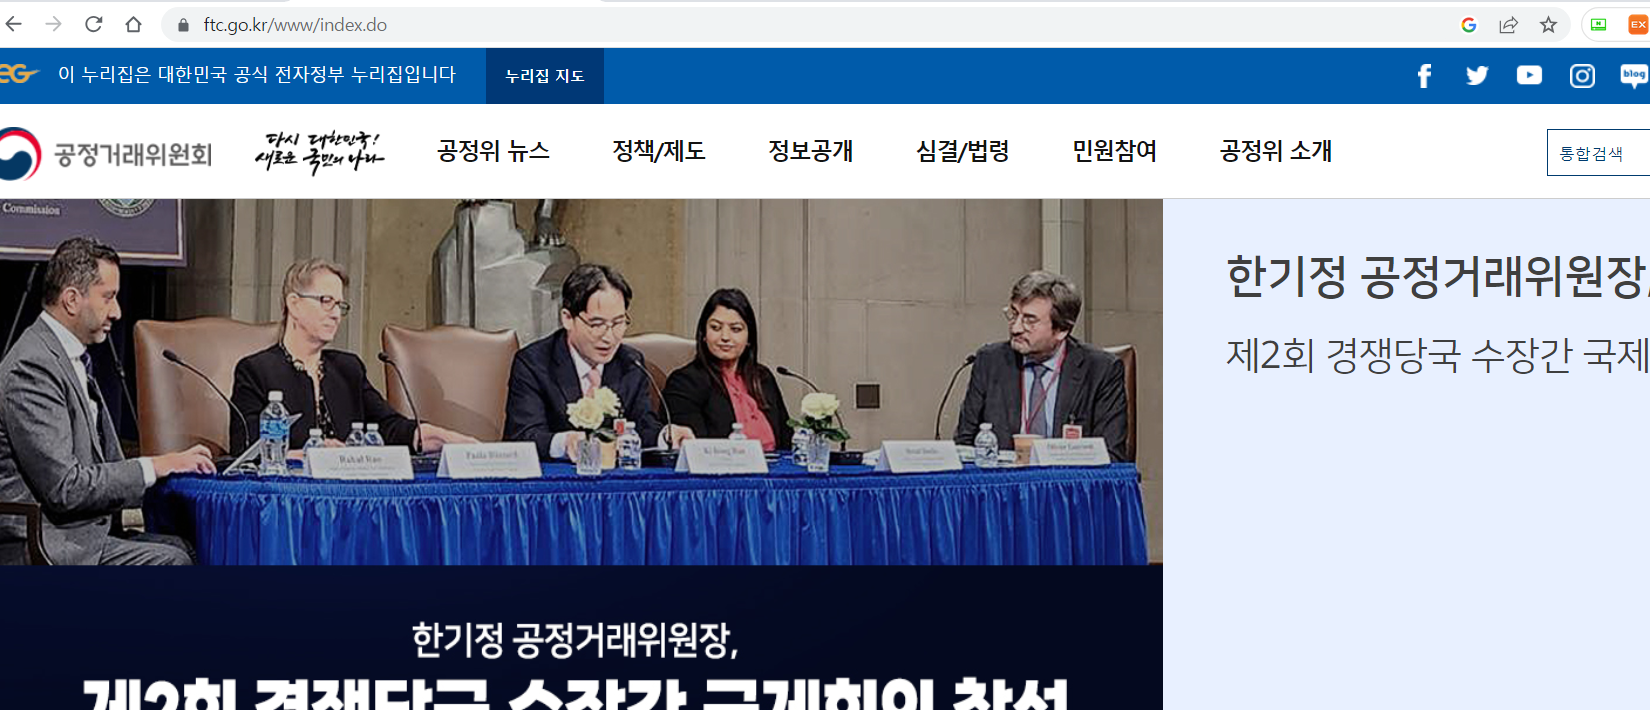This screenshot has height=710, width=1650.
Task: Open the 민원참여 menu
Action: [1114, 151]
